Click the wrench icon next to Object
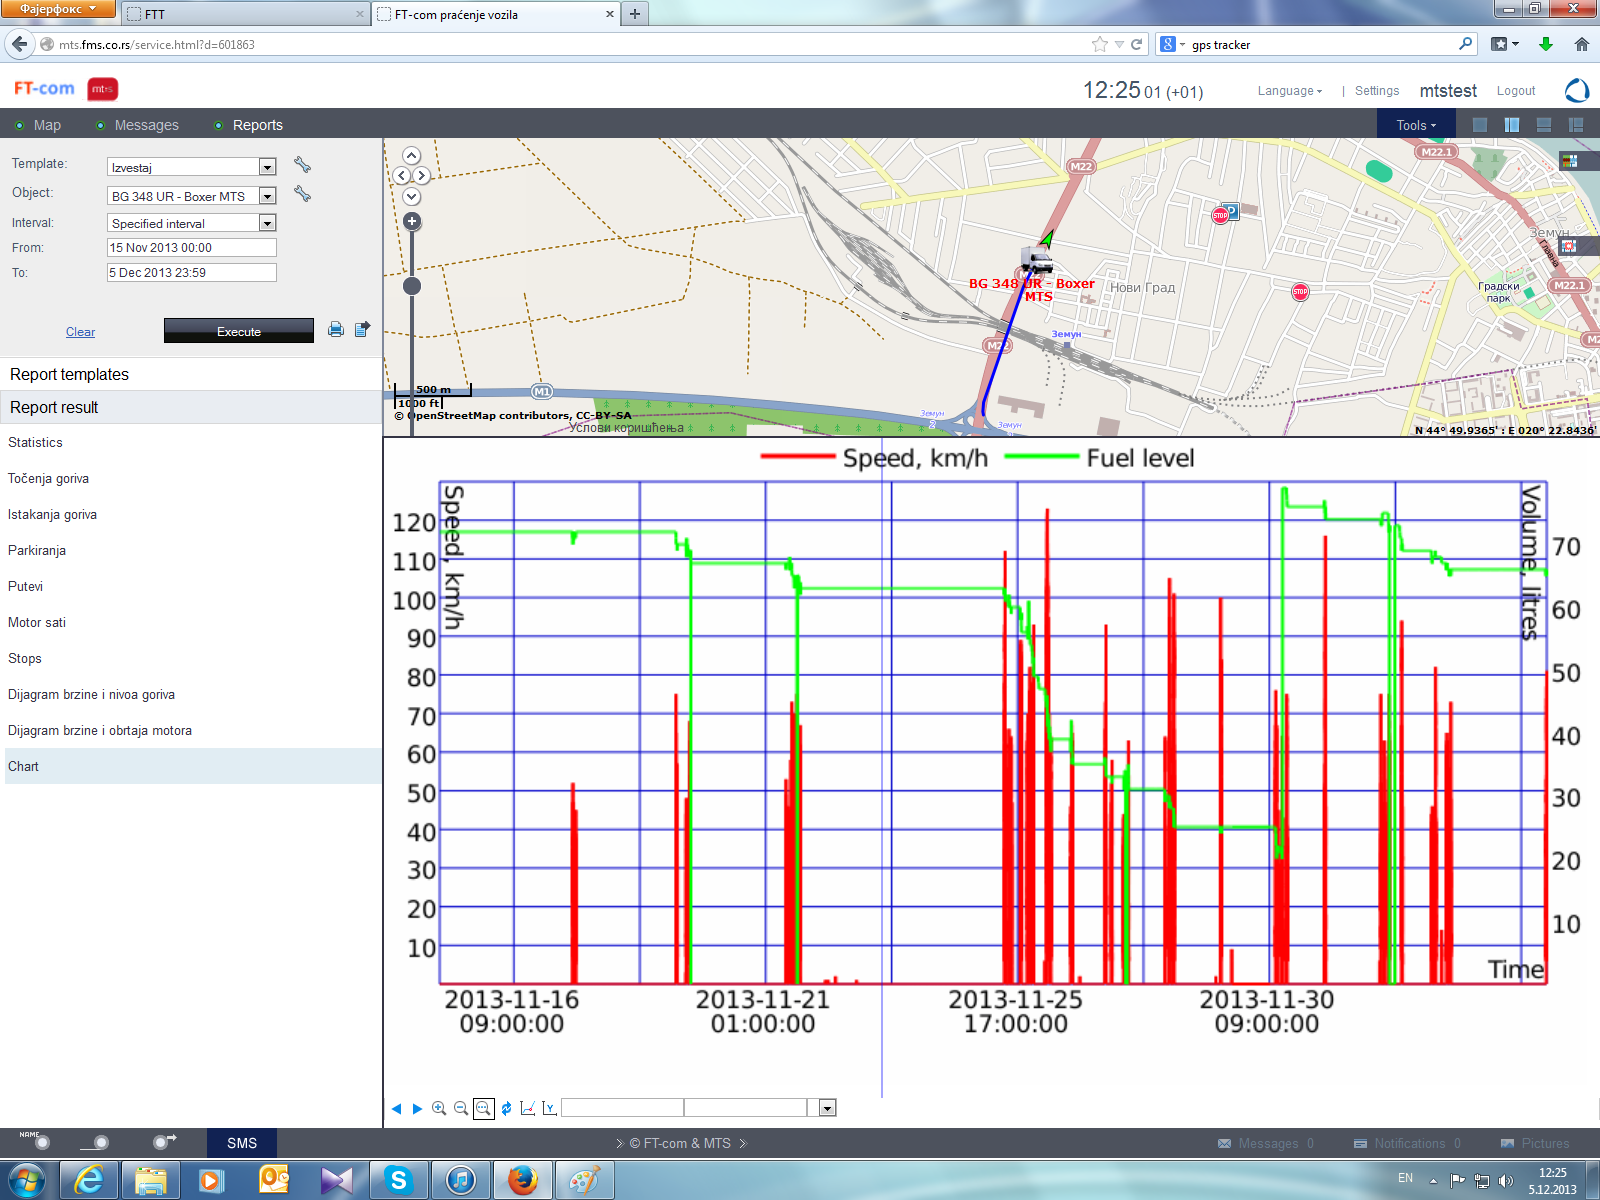Screen dimensions: 1600x1200 (302, 194)
